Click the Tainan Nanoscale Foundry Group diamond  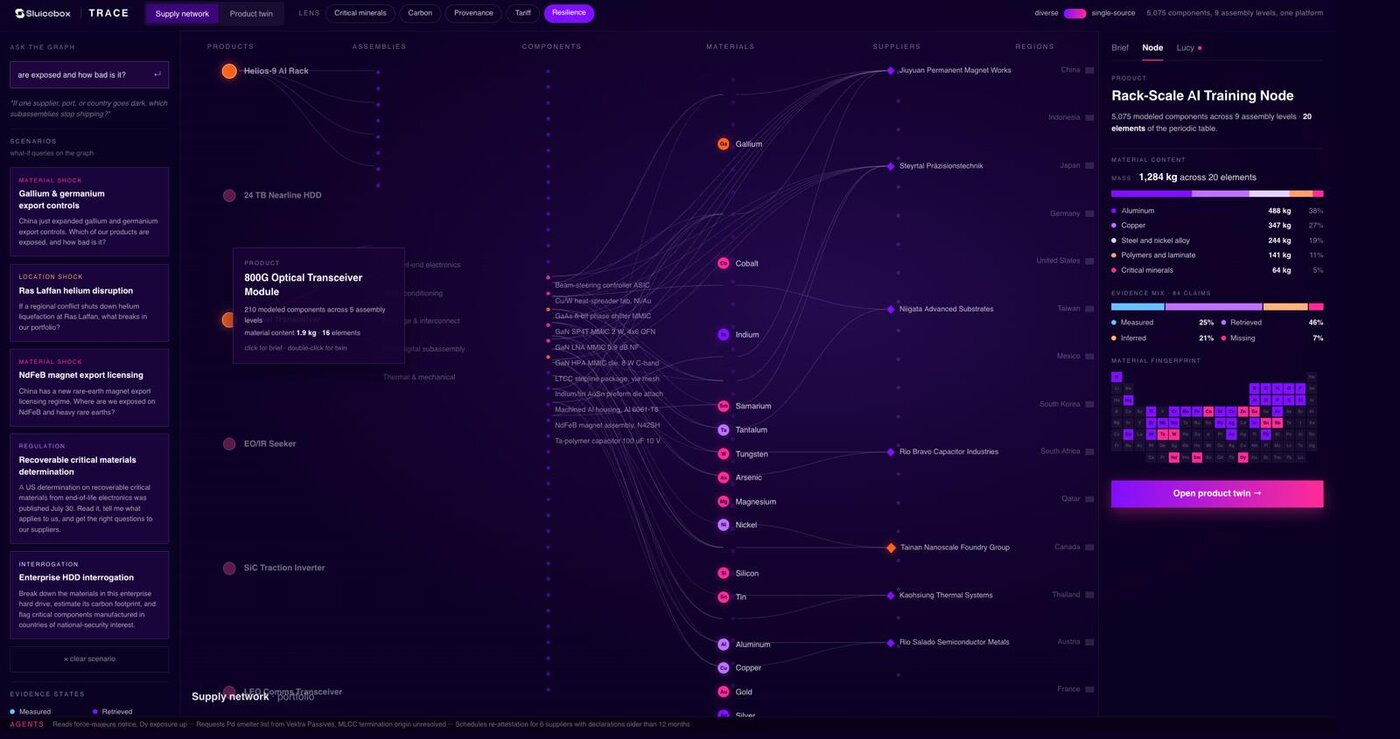[x=890, y=548]
